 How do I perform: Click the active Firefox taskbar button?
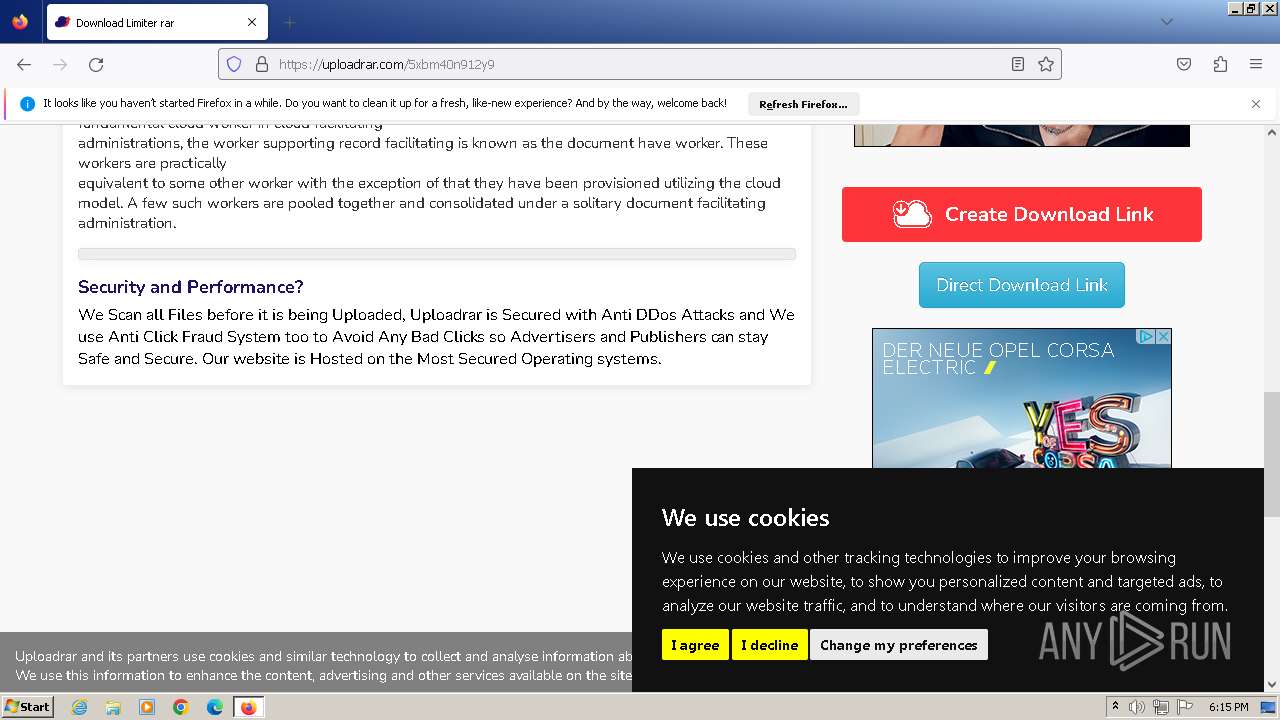(248, 707)
